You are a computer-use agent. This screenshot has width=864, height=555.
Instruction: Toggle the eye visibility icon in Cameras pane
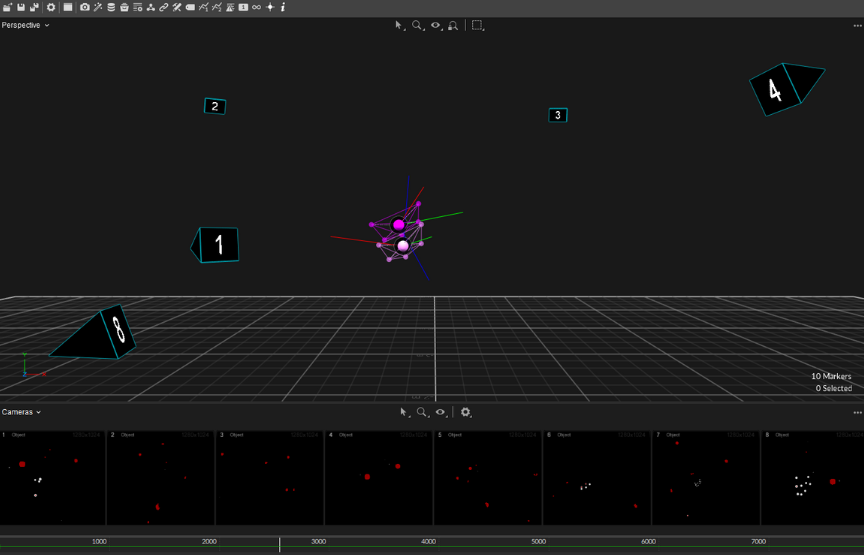pos(441,412)
